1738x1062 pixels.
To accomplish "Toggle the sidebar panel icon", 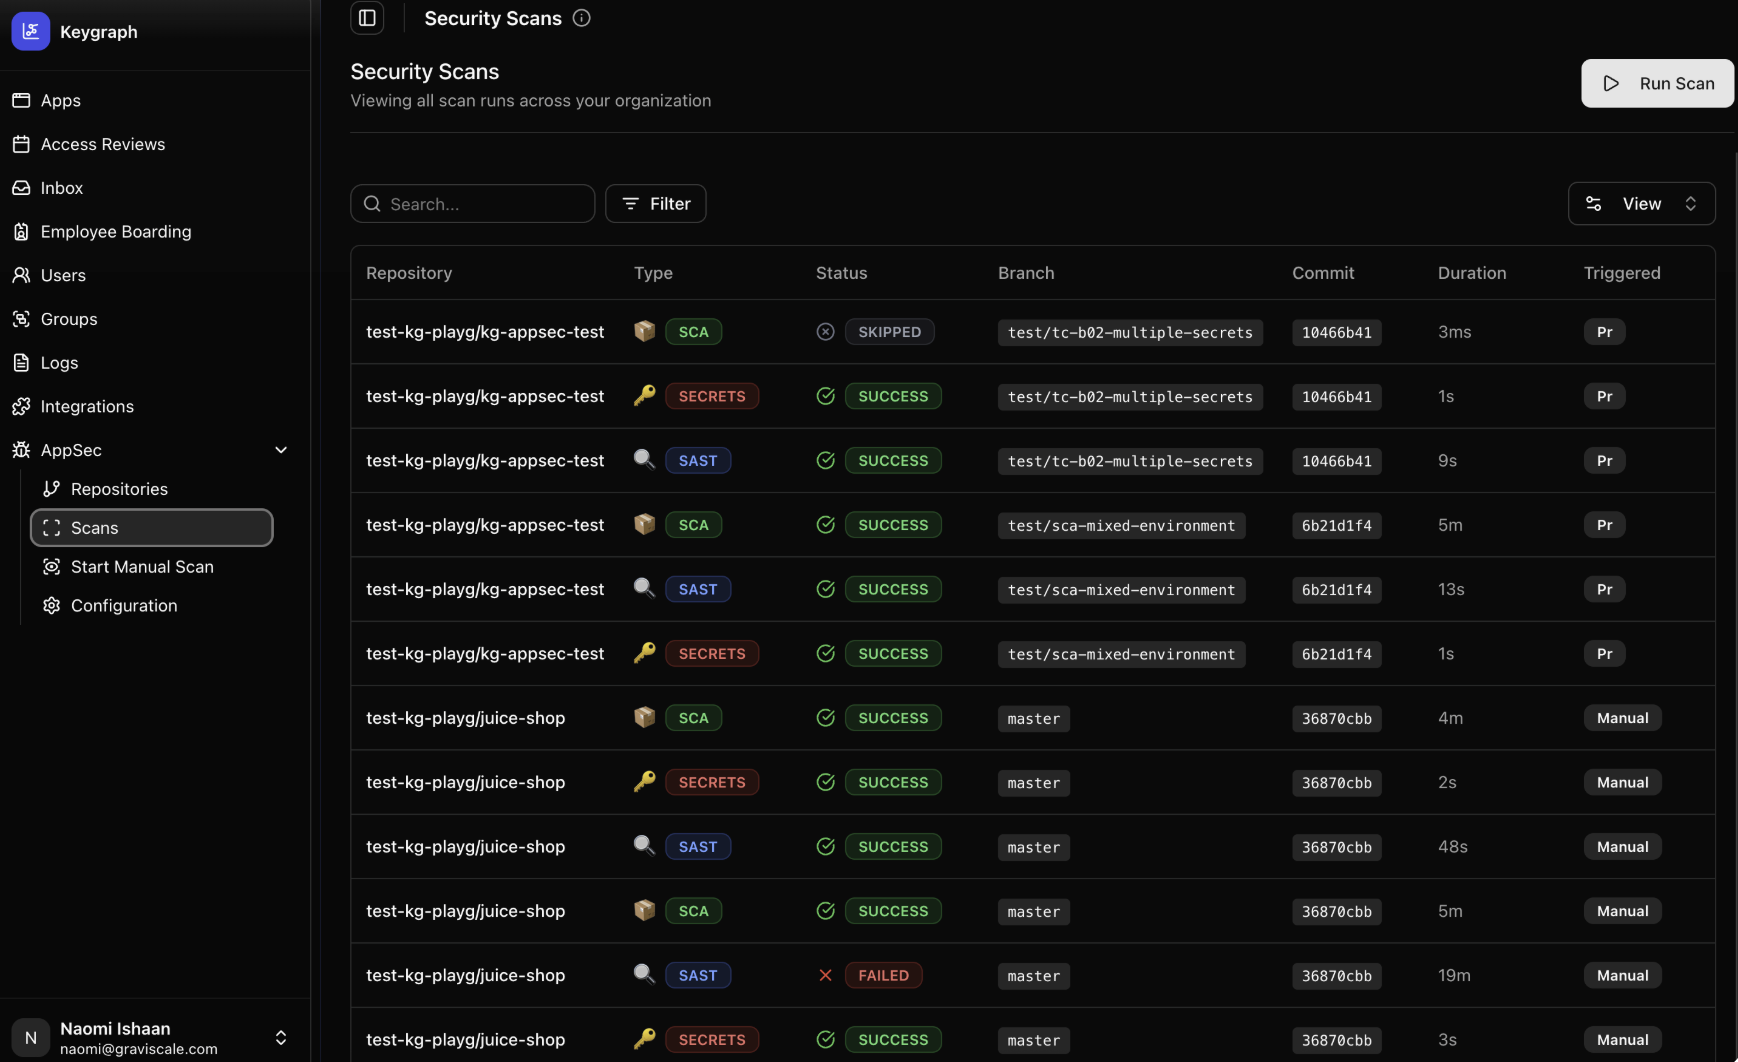I will (x=367, y=18).
